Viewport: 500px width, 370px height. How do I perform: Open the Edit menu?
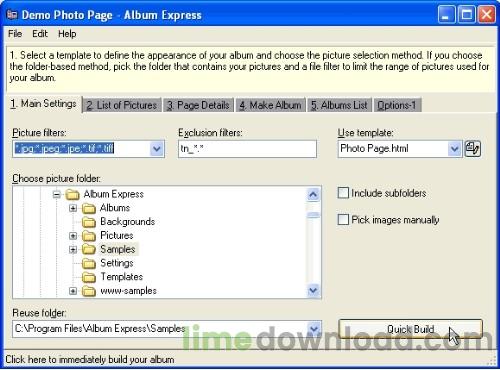(x=40, y=34)
